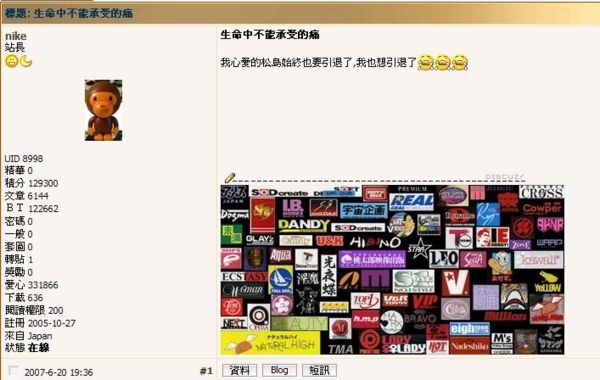
Task: Click the post title 生命中不能承受的痛
Action: pos(270,35)
